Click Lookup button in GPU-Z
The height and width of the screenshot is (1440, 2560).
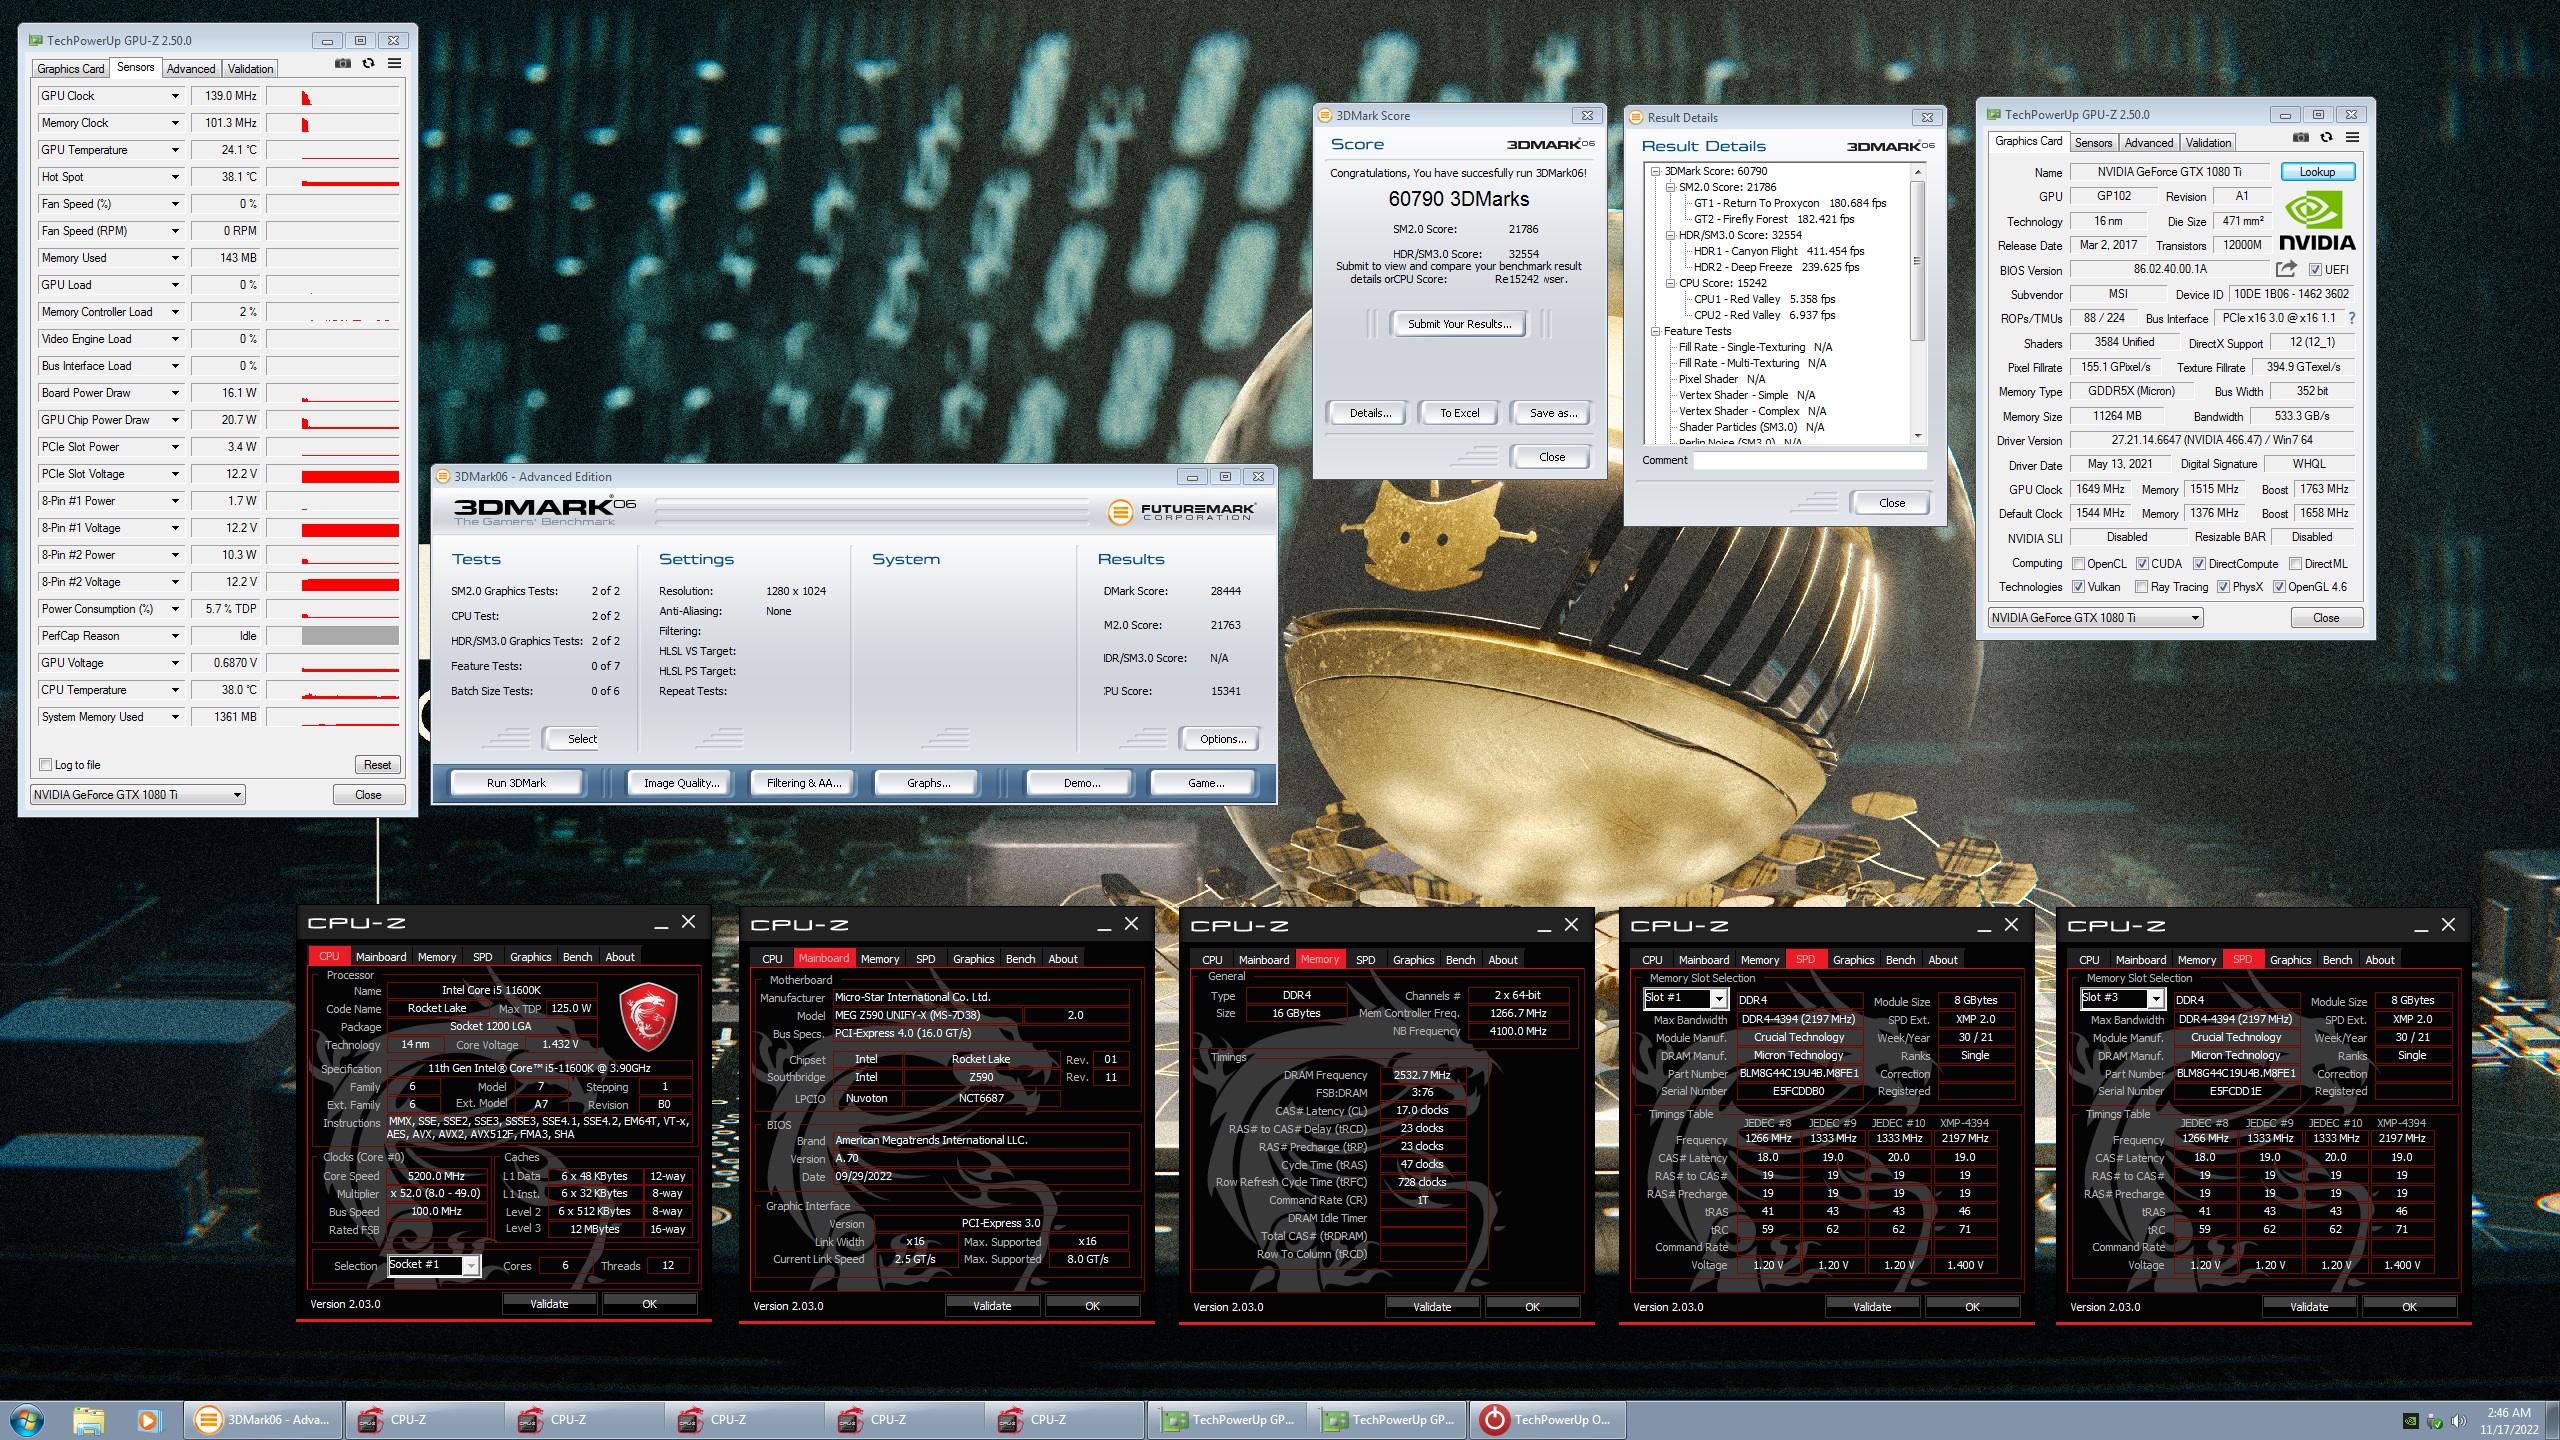(x=2317, y=172)
